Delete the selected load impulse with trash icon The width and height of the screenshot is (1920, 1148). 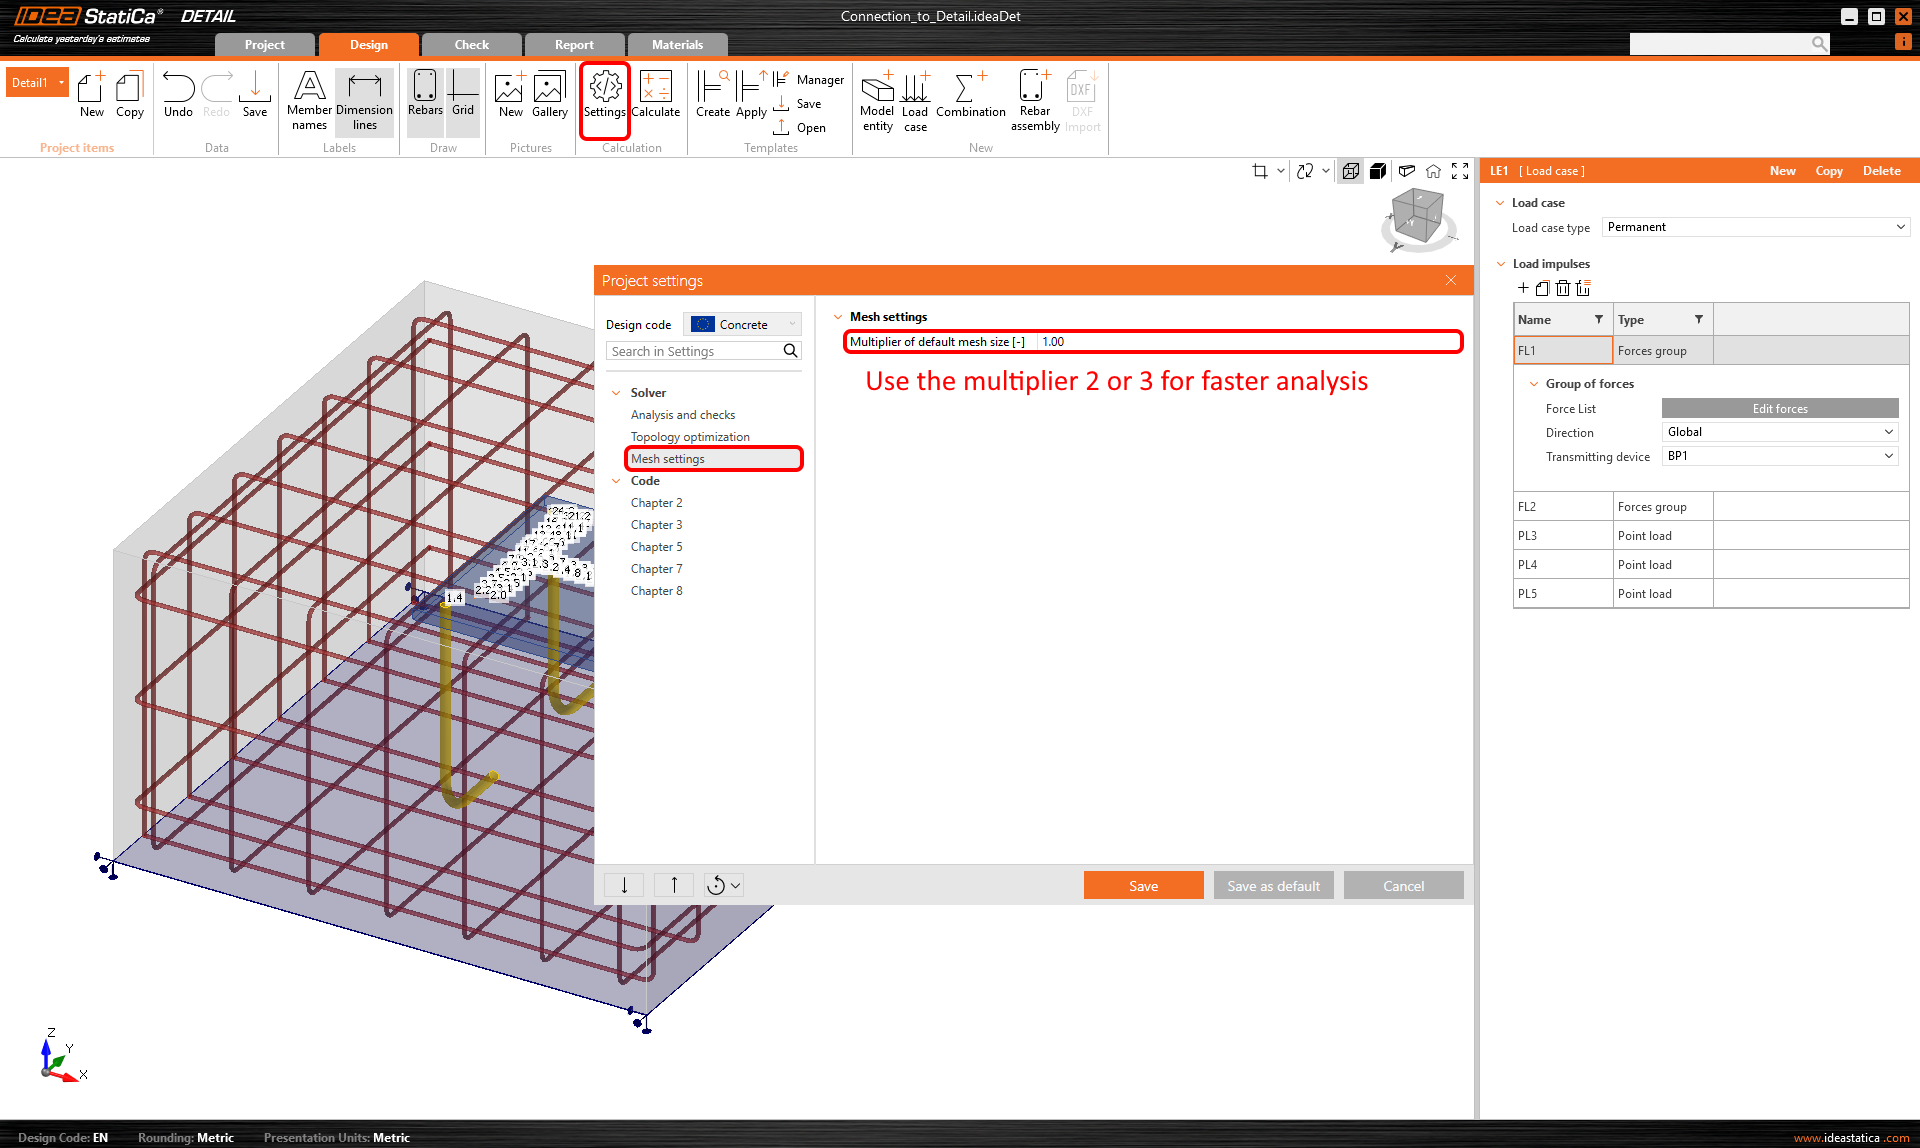point(1563,288)
